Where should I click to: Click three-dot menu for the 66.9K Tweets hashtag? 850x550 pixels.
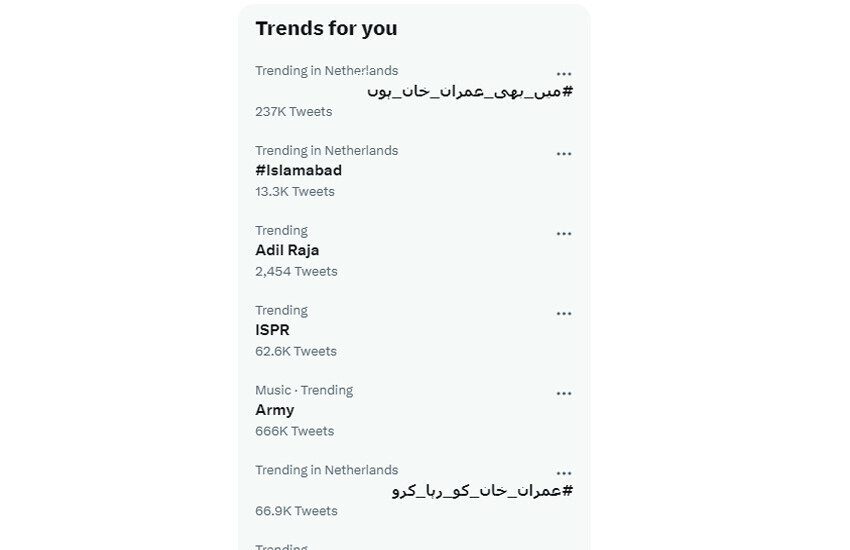pyautogui.click(x=564, y=474)
